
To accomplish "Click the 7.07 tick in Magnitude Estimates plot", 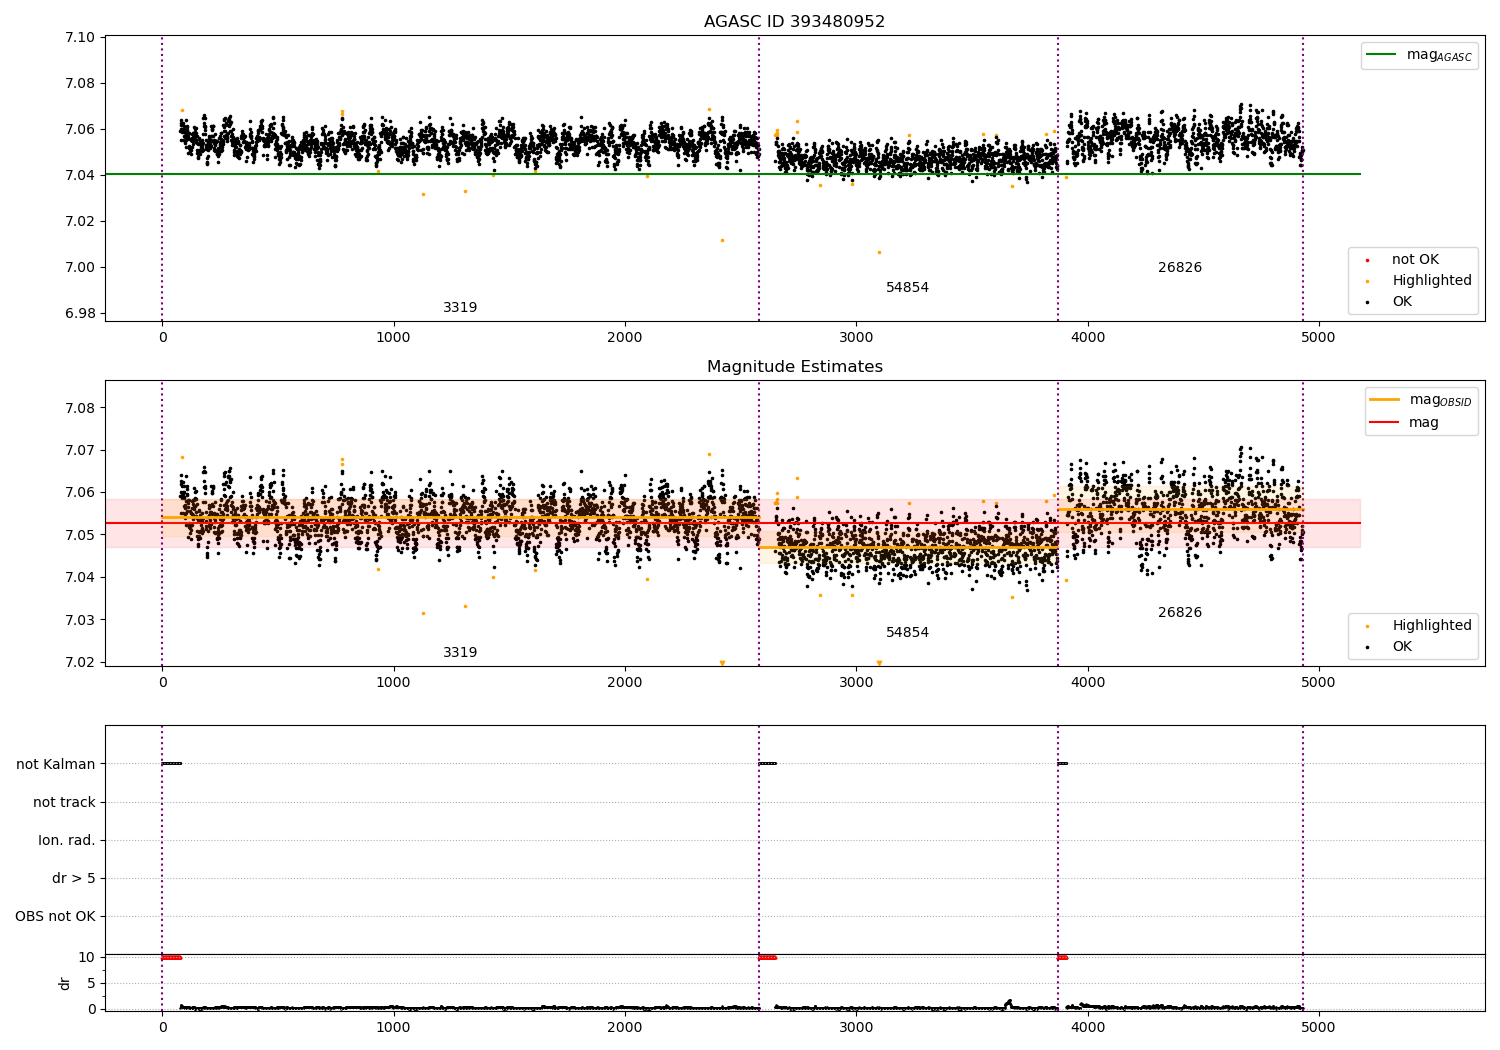I will tap(80, 451).
